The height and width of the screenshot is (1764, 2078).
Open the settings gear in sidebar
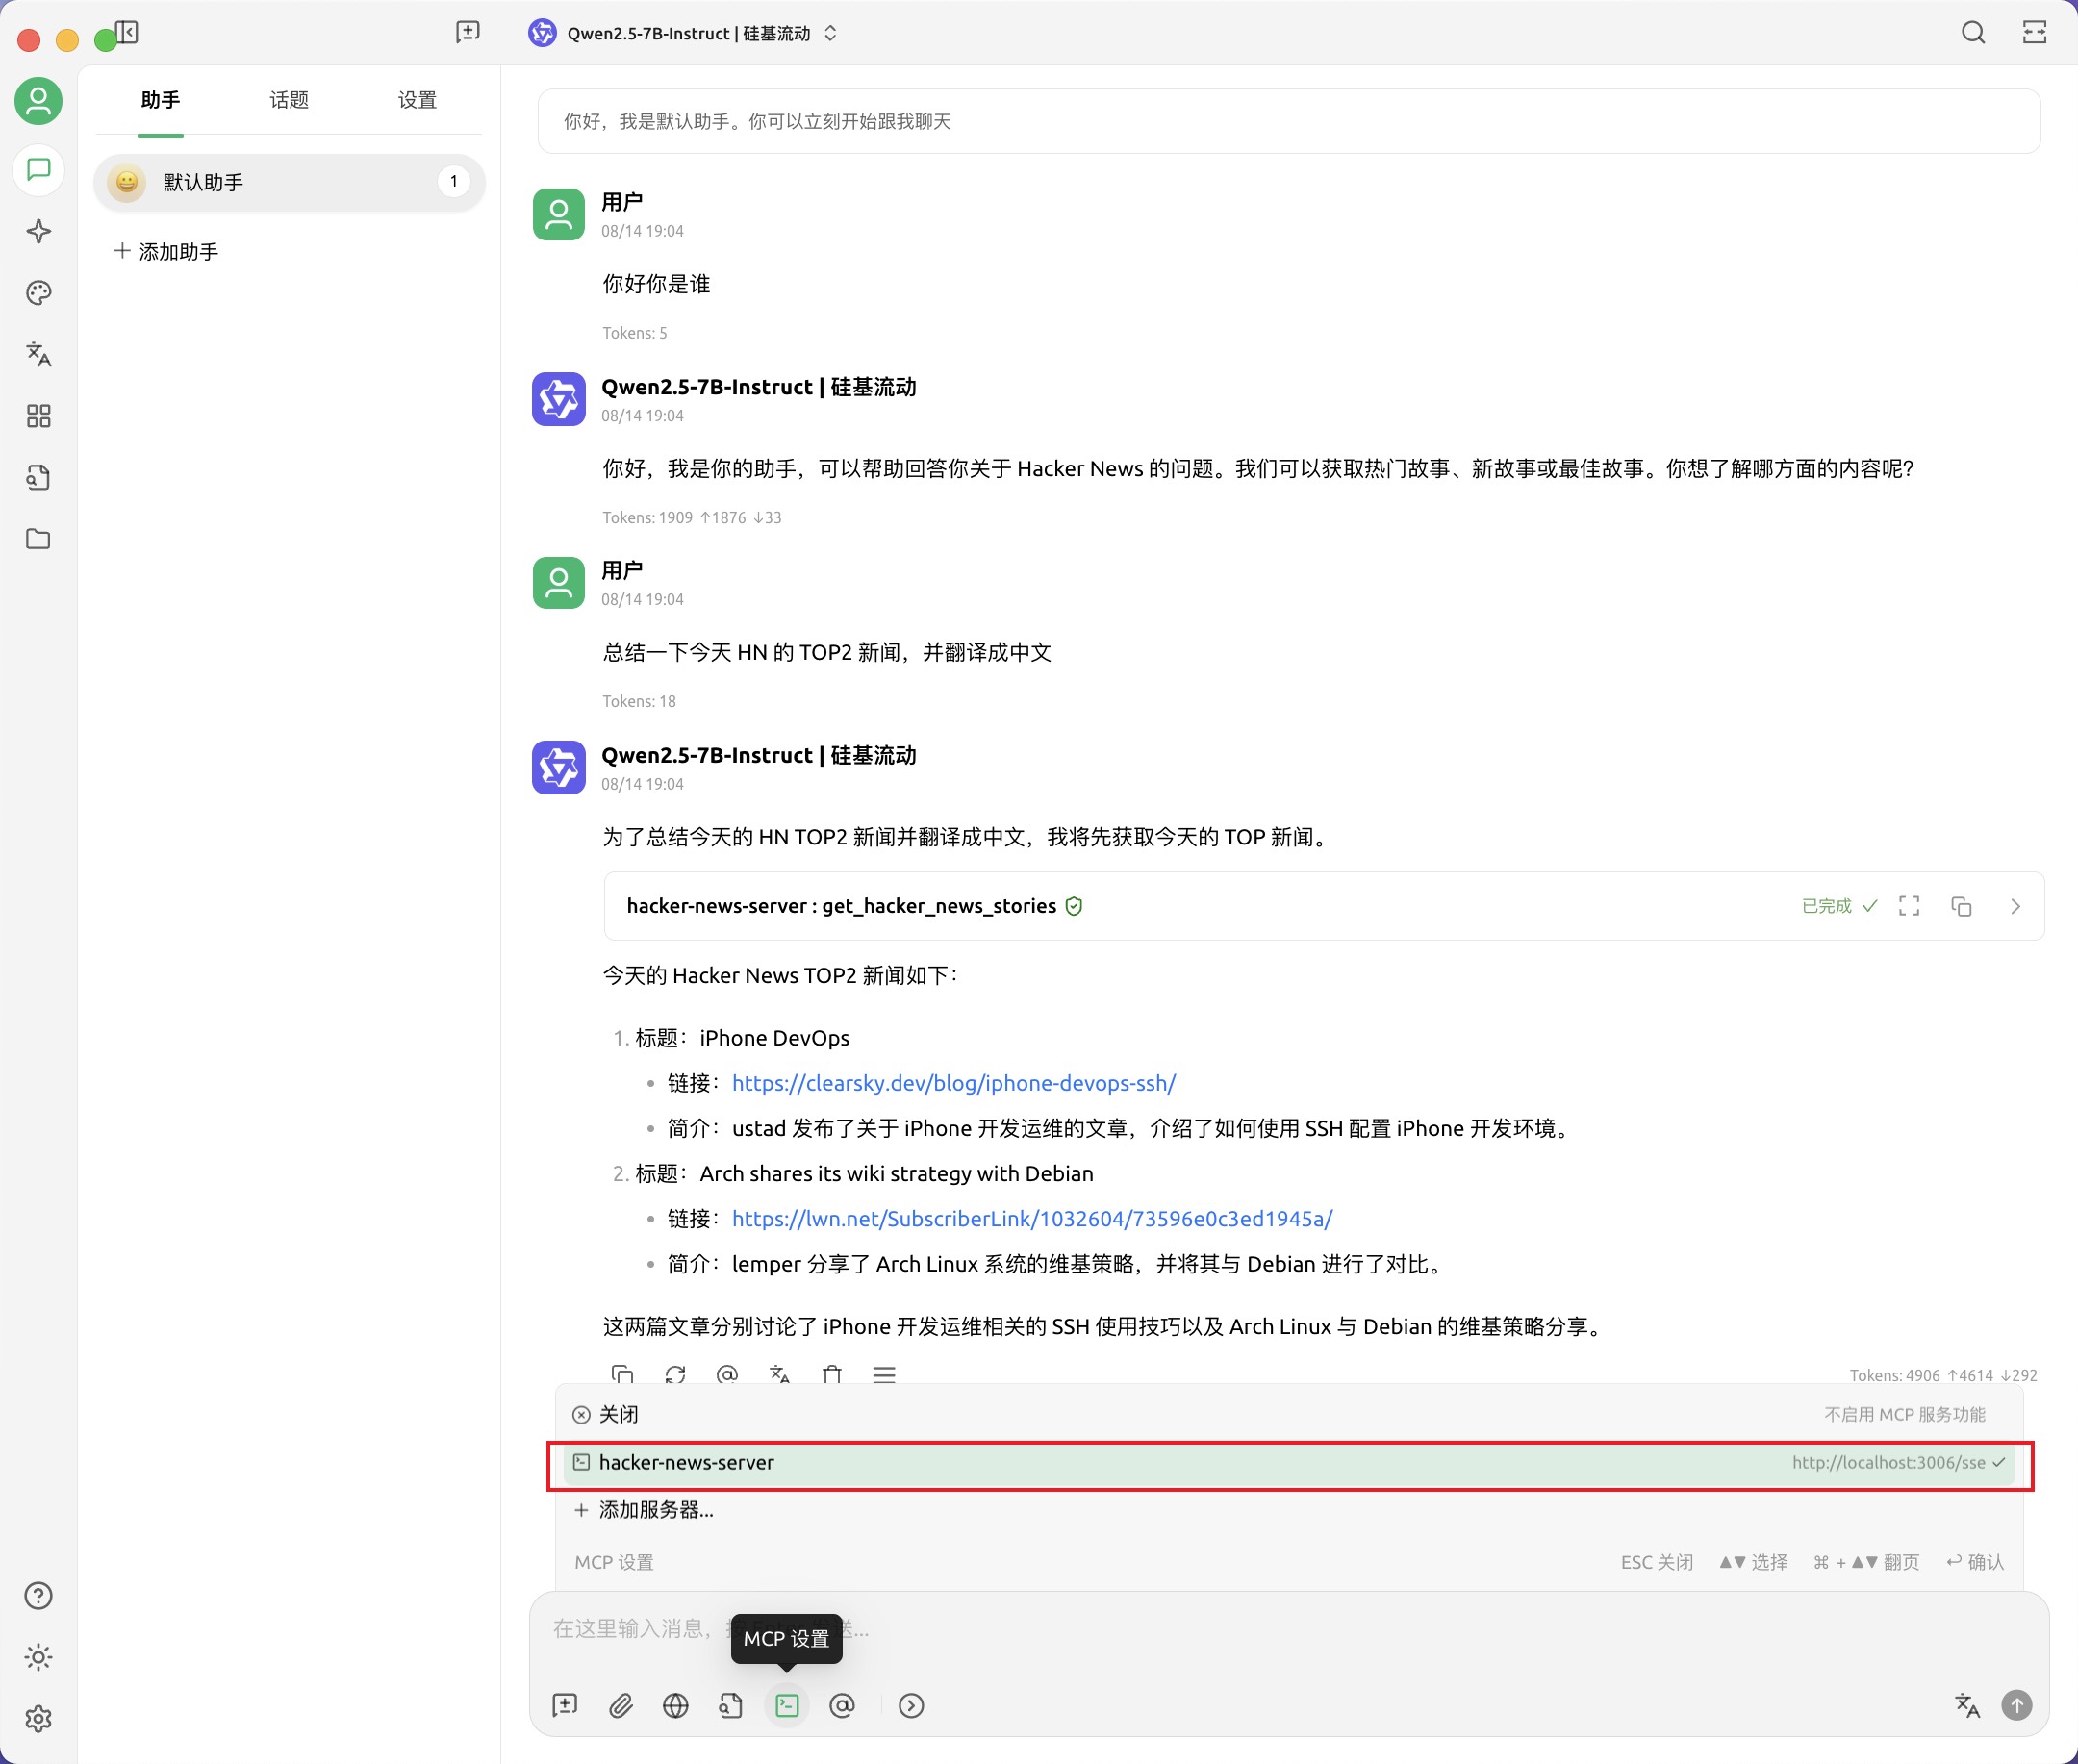pos(38,1719)
